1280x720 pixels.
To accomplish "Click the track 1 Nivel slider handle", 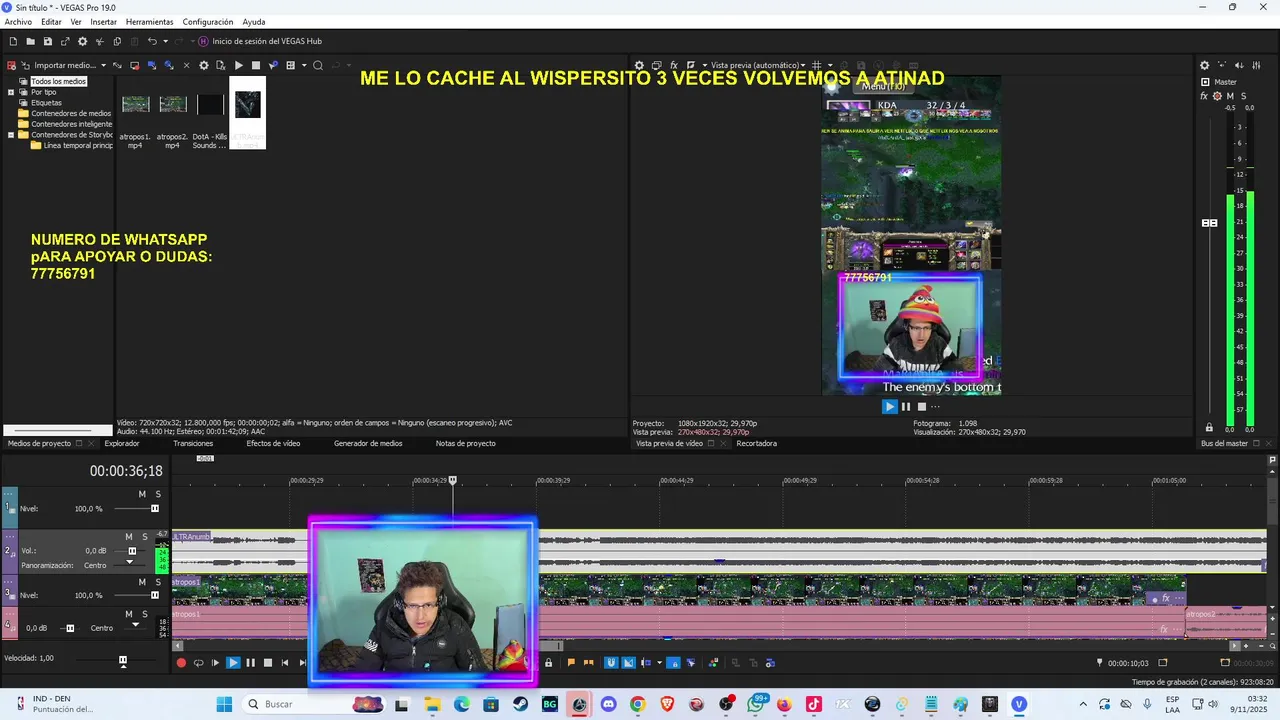I will [155, 508].
